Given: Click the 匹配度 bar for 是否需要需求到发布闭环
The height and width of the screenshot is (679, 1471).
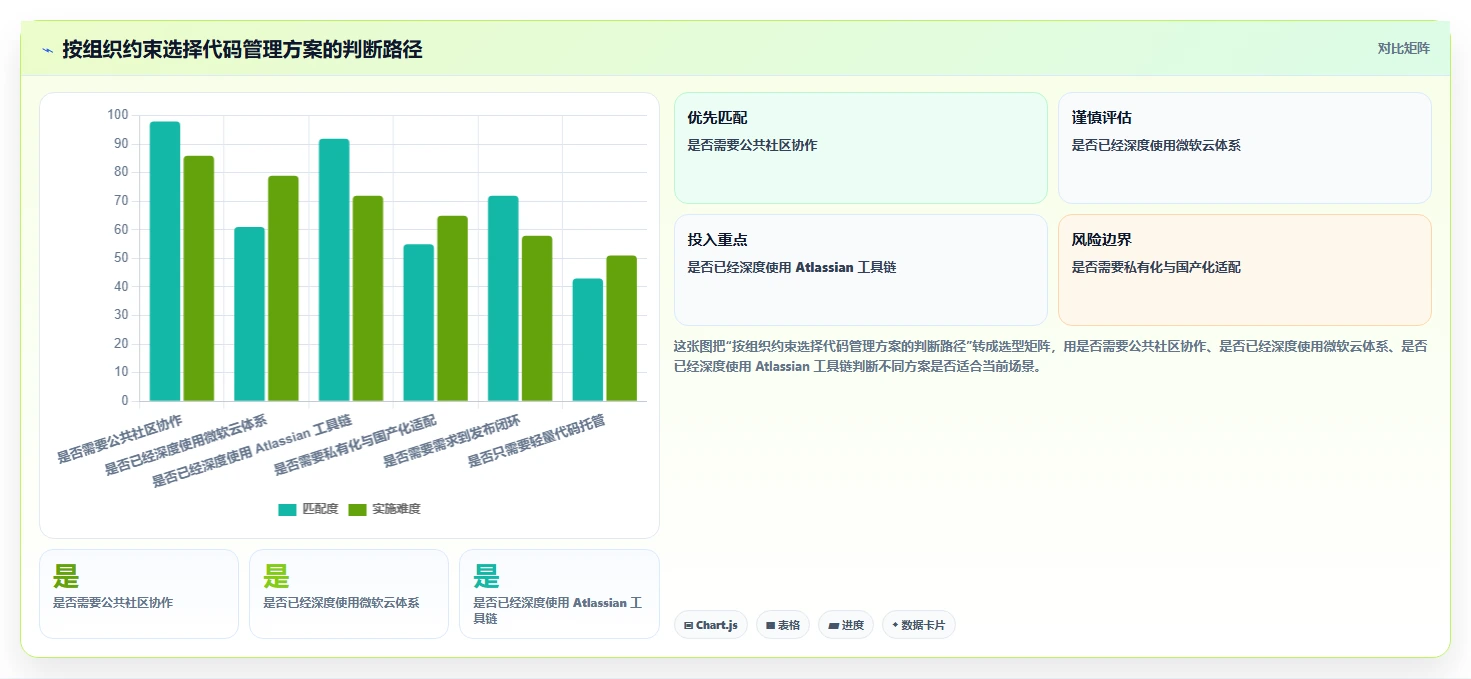Looking at the screenshot, I should (x=503, y=299).
